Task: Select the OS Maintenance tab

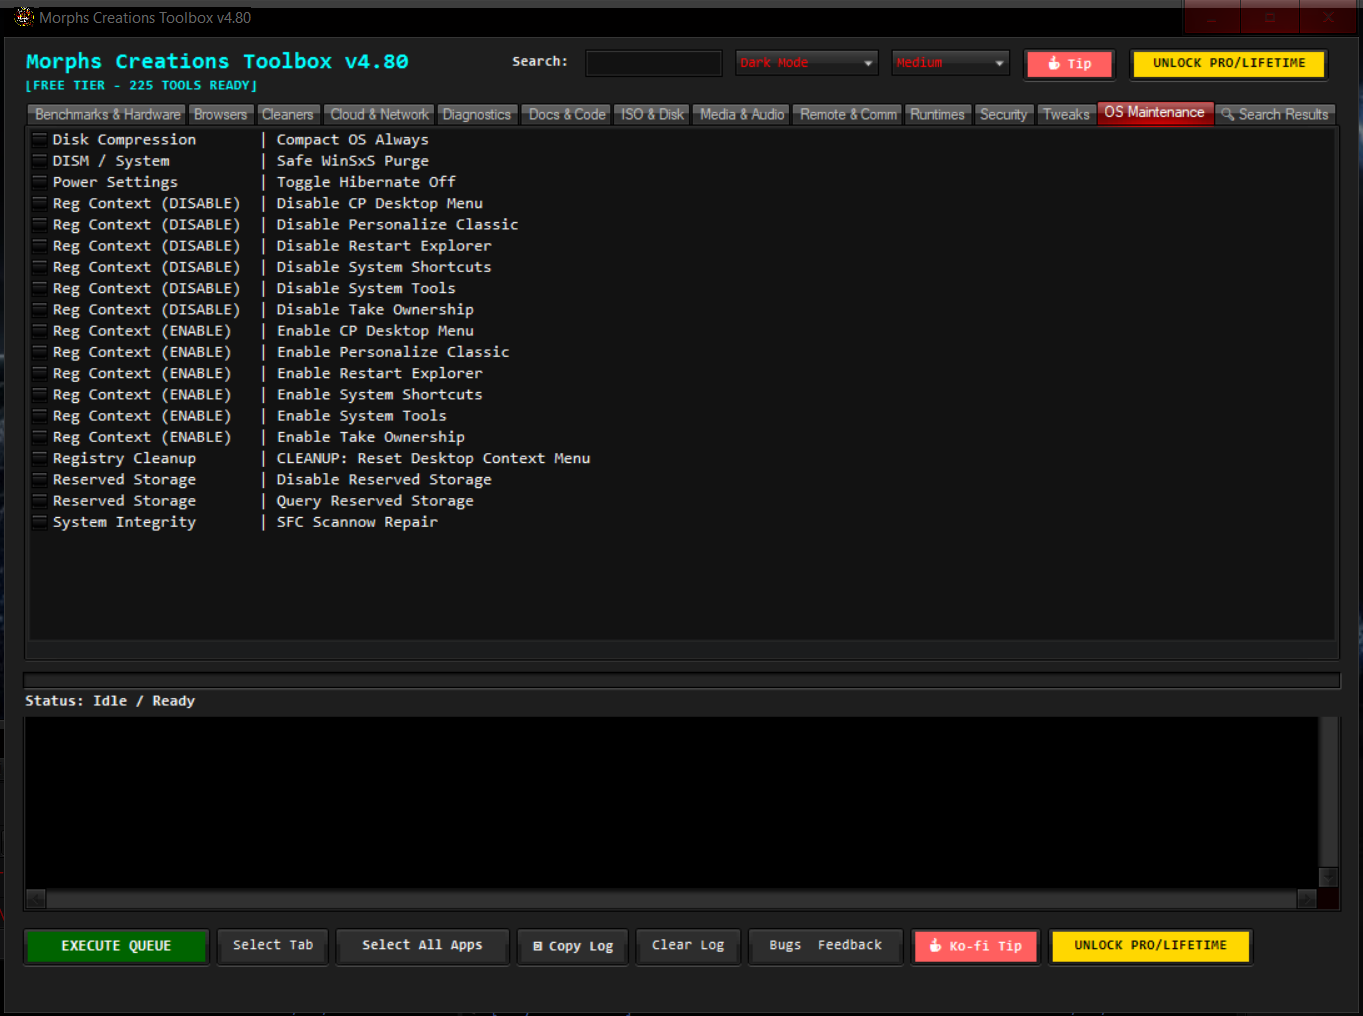Action: [1155, 113]
